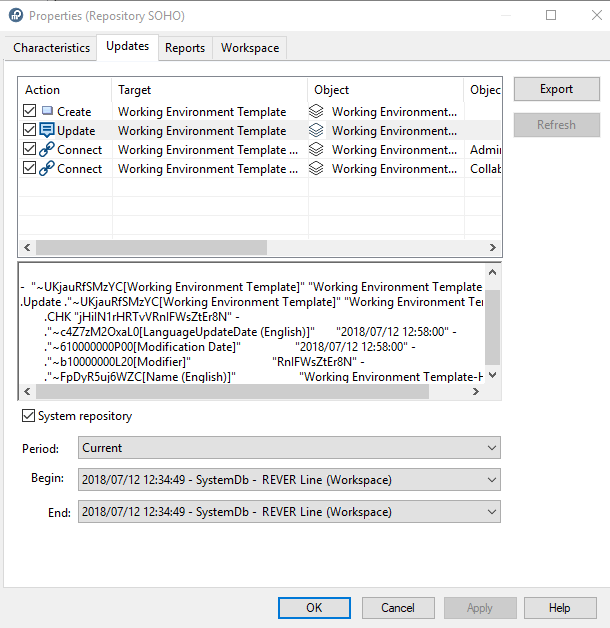This screenshot has width=610, height=628.
Task: Click the layers object icon in last row
Action: pos(316,169)
